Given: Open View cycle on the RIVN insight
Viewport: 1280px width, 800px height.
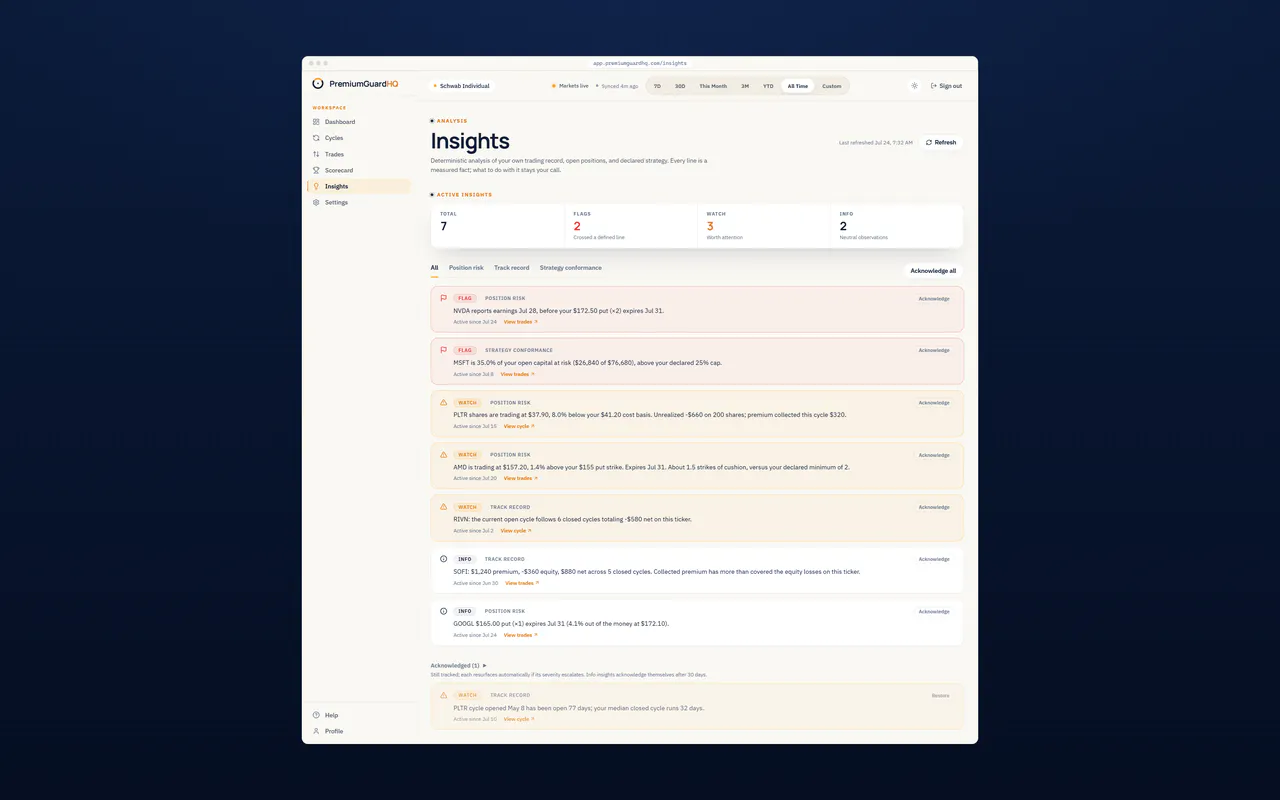Looking at the screenshot, I should click(x=516, y=531).
